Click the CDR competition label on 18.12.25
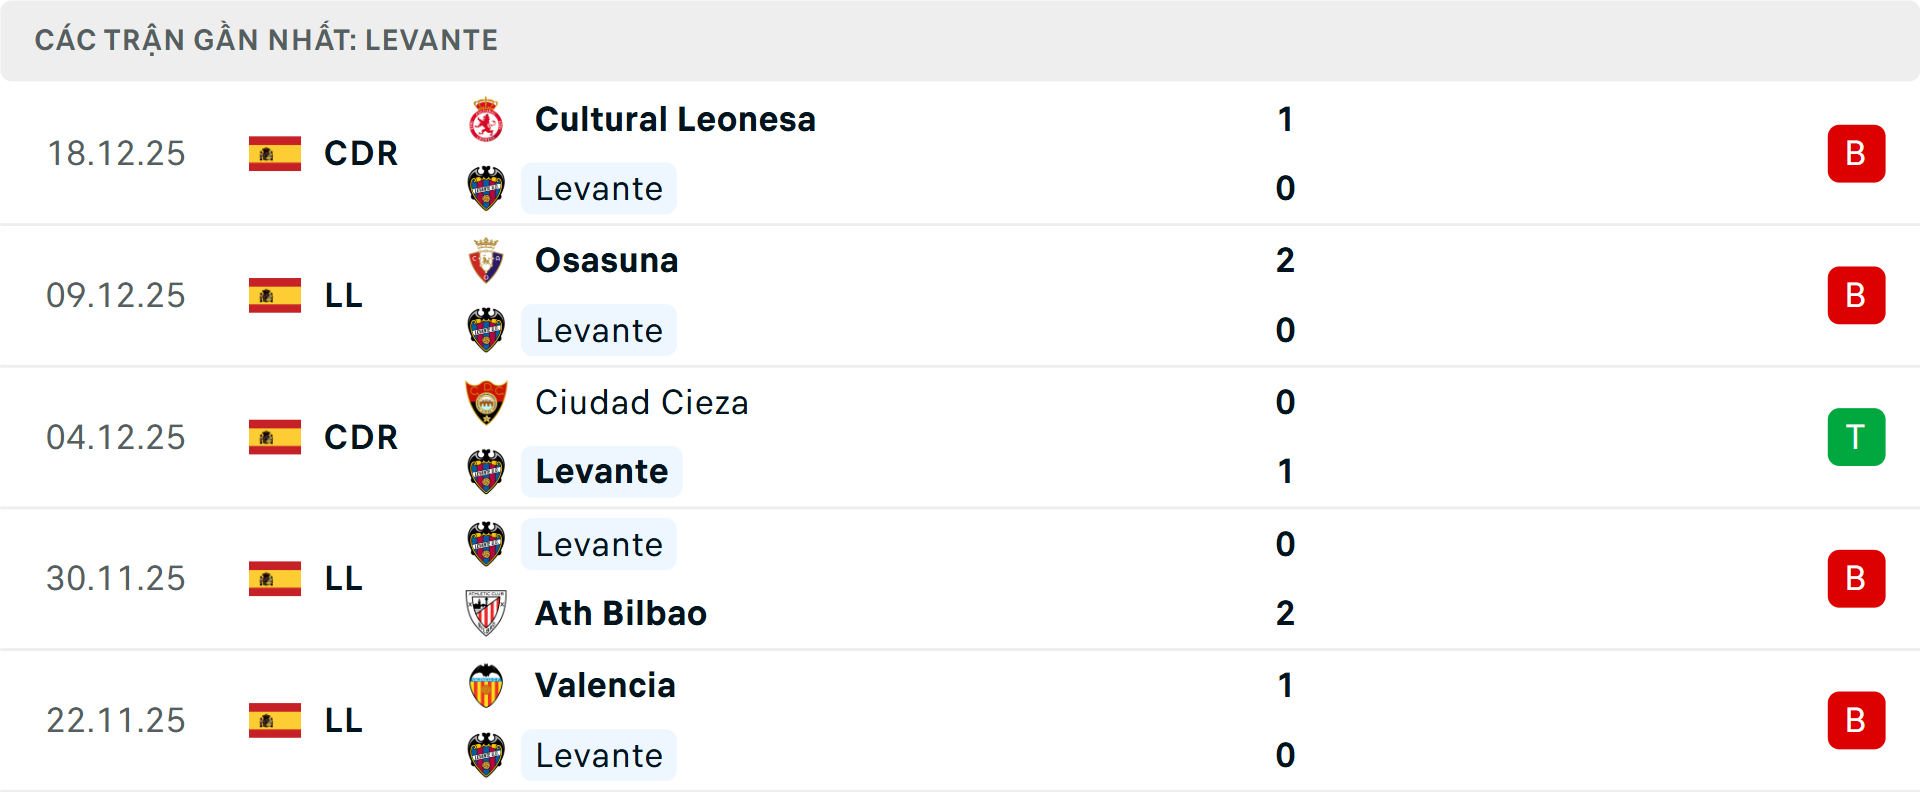This screenshot has height=792, width=1920. 361,154
